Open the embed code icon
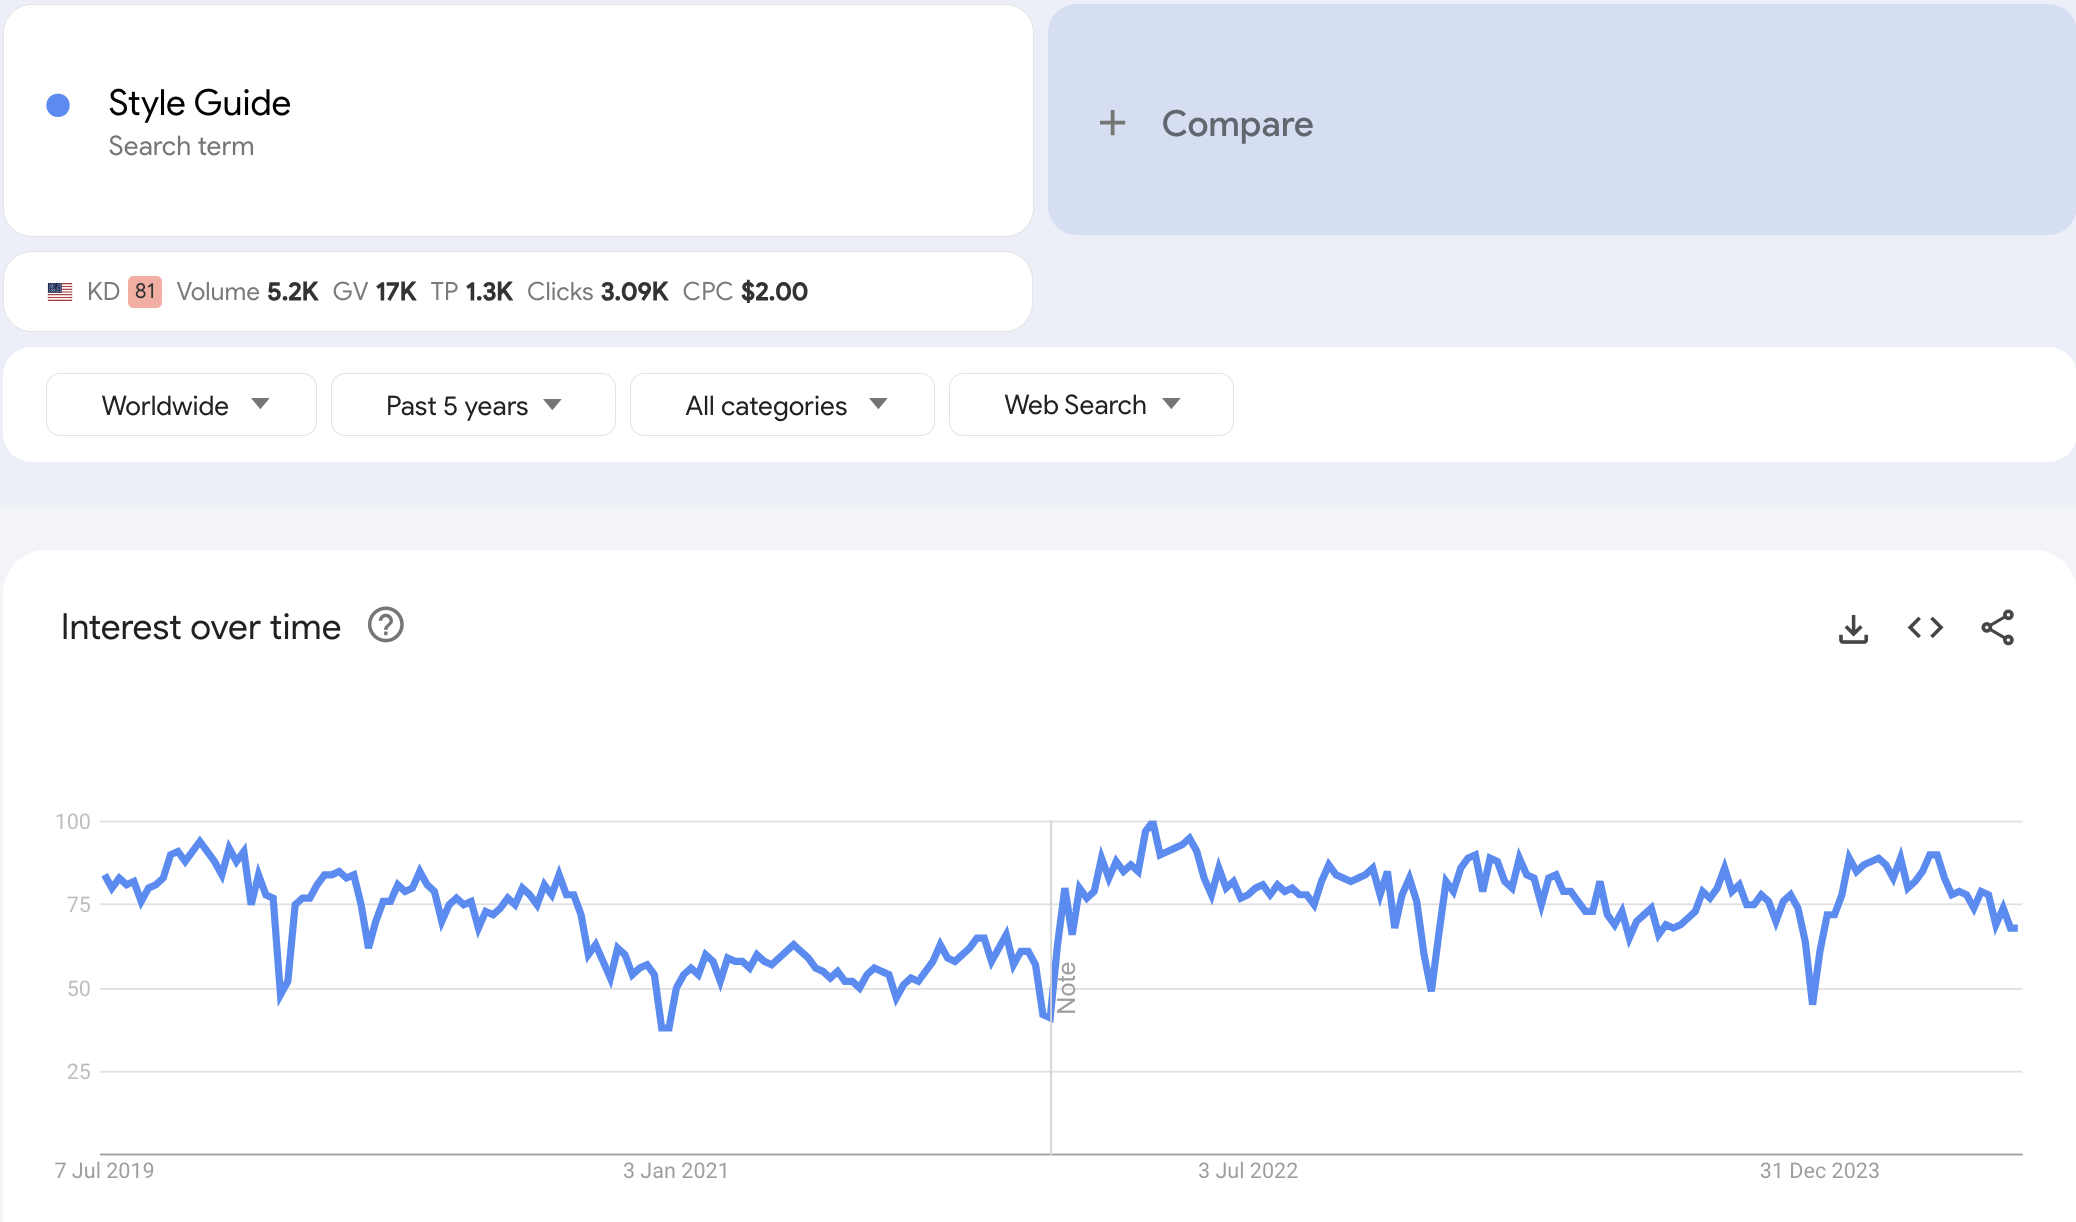Image resolution: width=2076 pixels, height=1222 pixels. (x=1925, y=628)
